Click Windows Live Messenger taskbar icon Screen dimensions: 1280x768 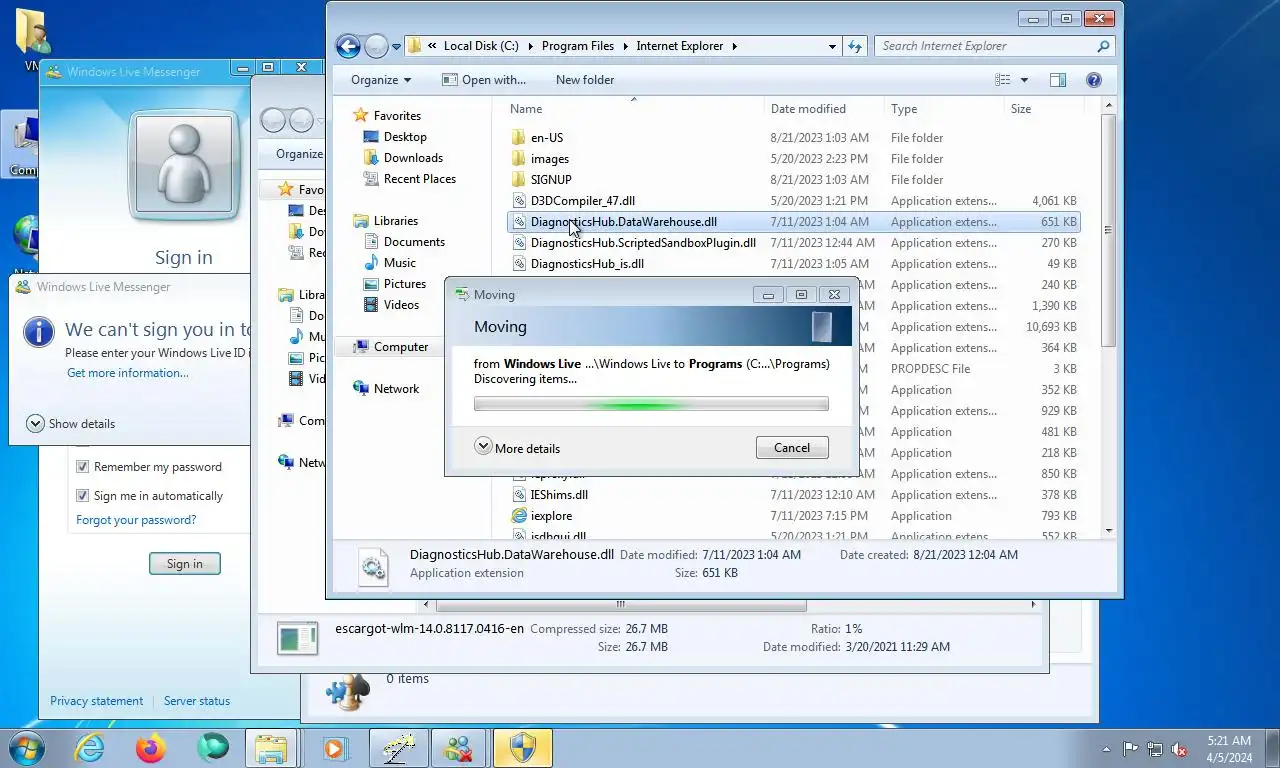pos(459,748)
